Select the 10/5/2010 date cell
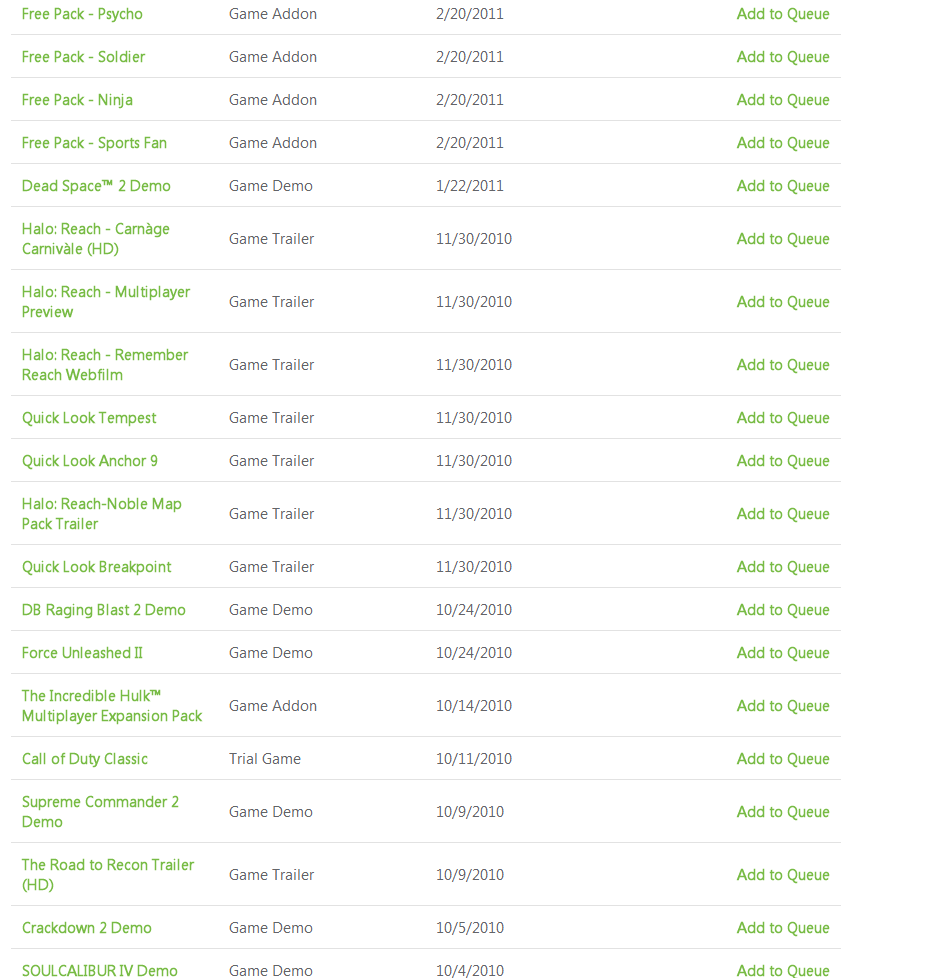948x978 pixels. 470,928
